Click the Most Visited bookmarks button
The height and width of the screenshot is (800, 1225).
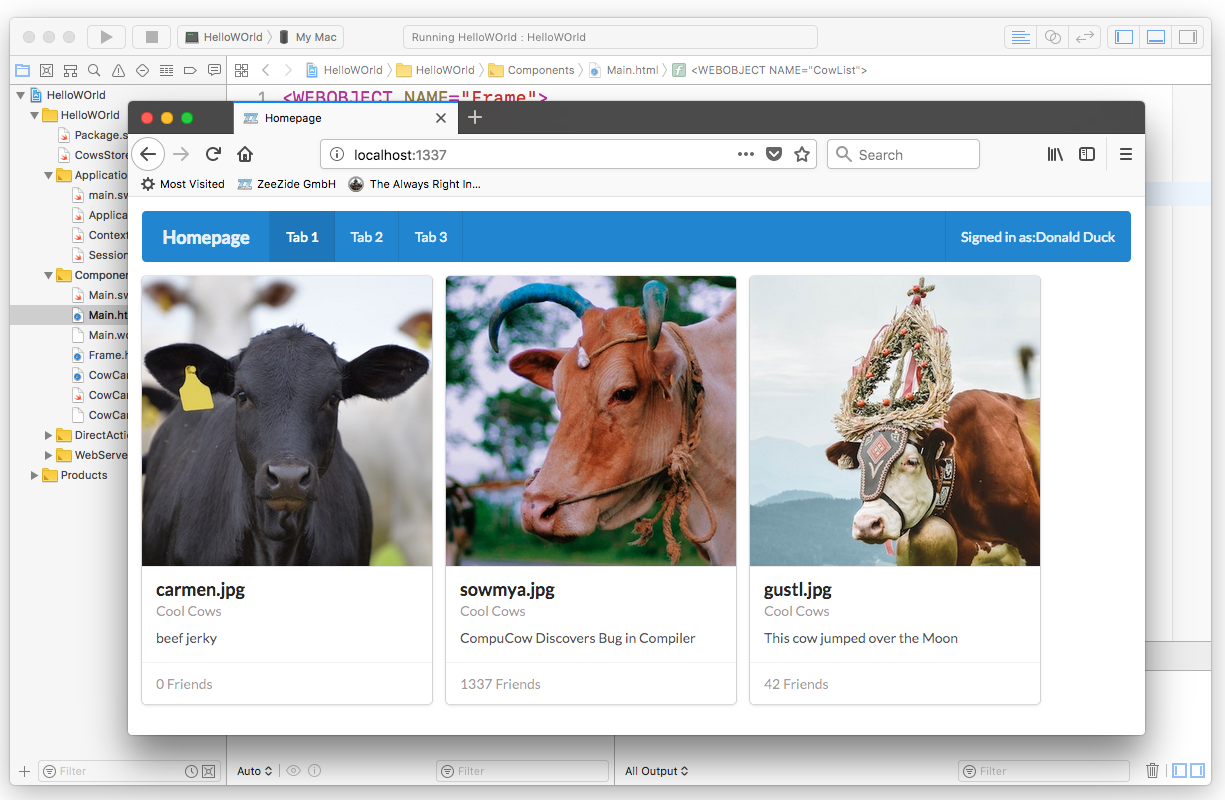pyautogui.click(x=182, y=184)
